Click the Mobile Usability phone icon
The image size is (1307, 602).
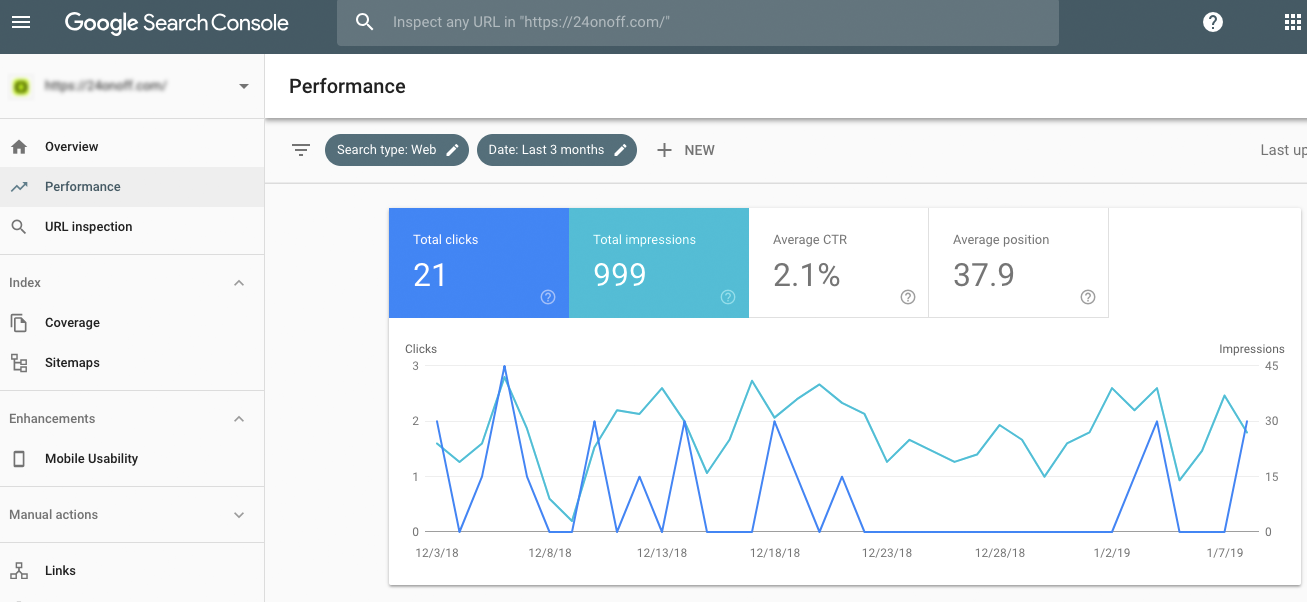(x=19, y=459)
